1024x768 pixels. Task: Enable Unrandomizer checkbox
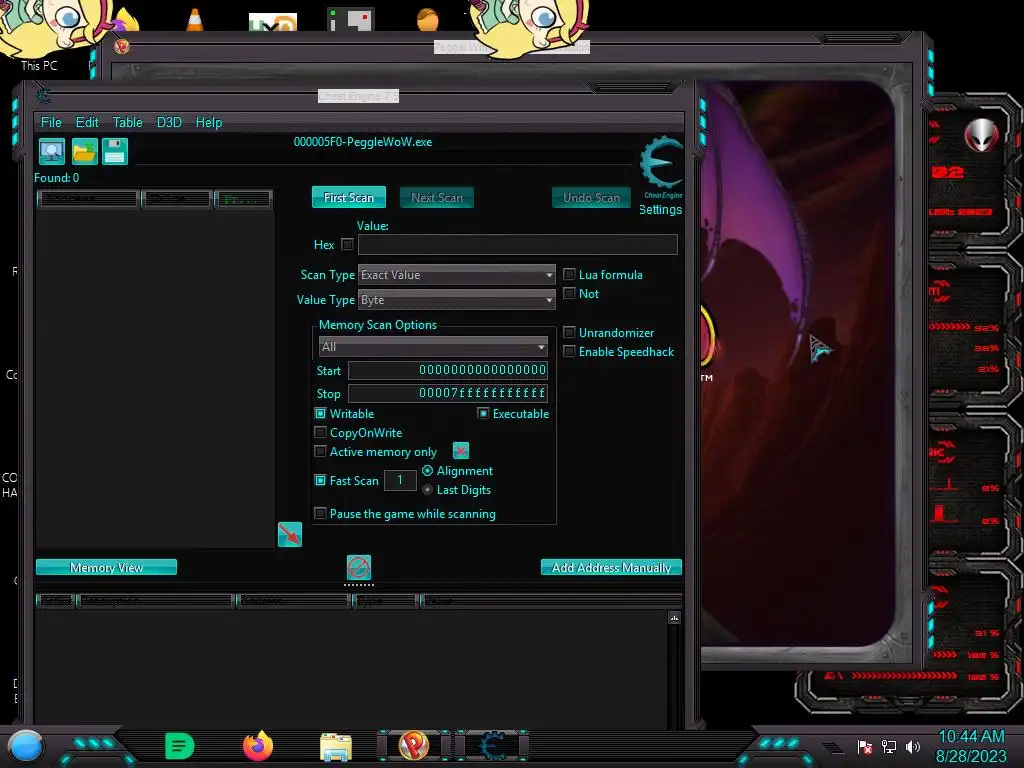[x=569, y=332]
